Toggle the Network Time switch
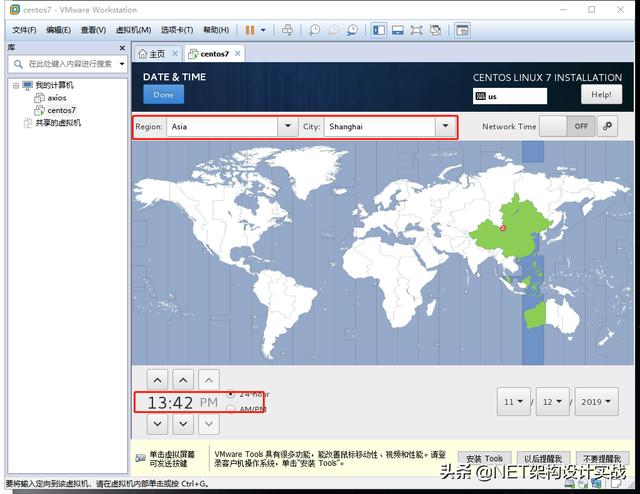The height and width of the screenshot is (494, 640). pos(567,127)
